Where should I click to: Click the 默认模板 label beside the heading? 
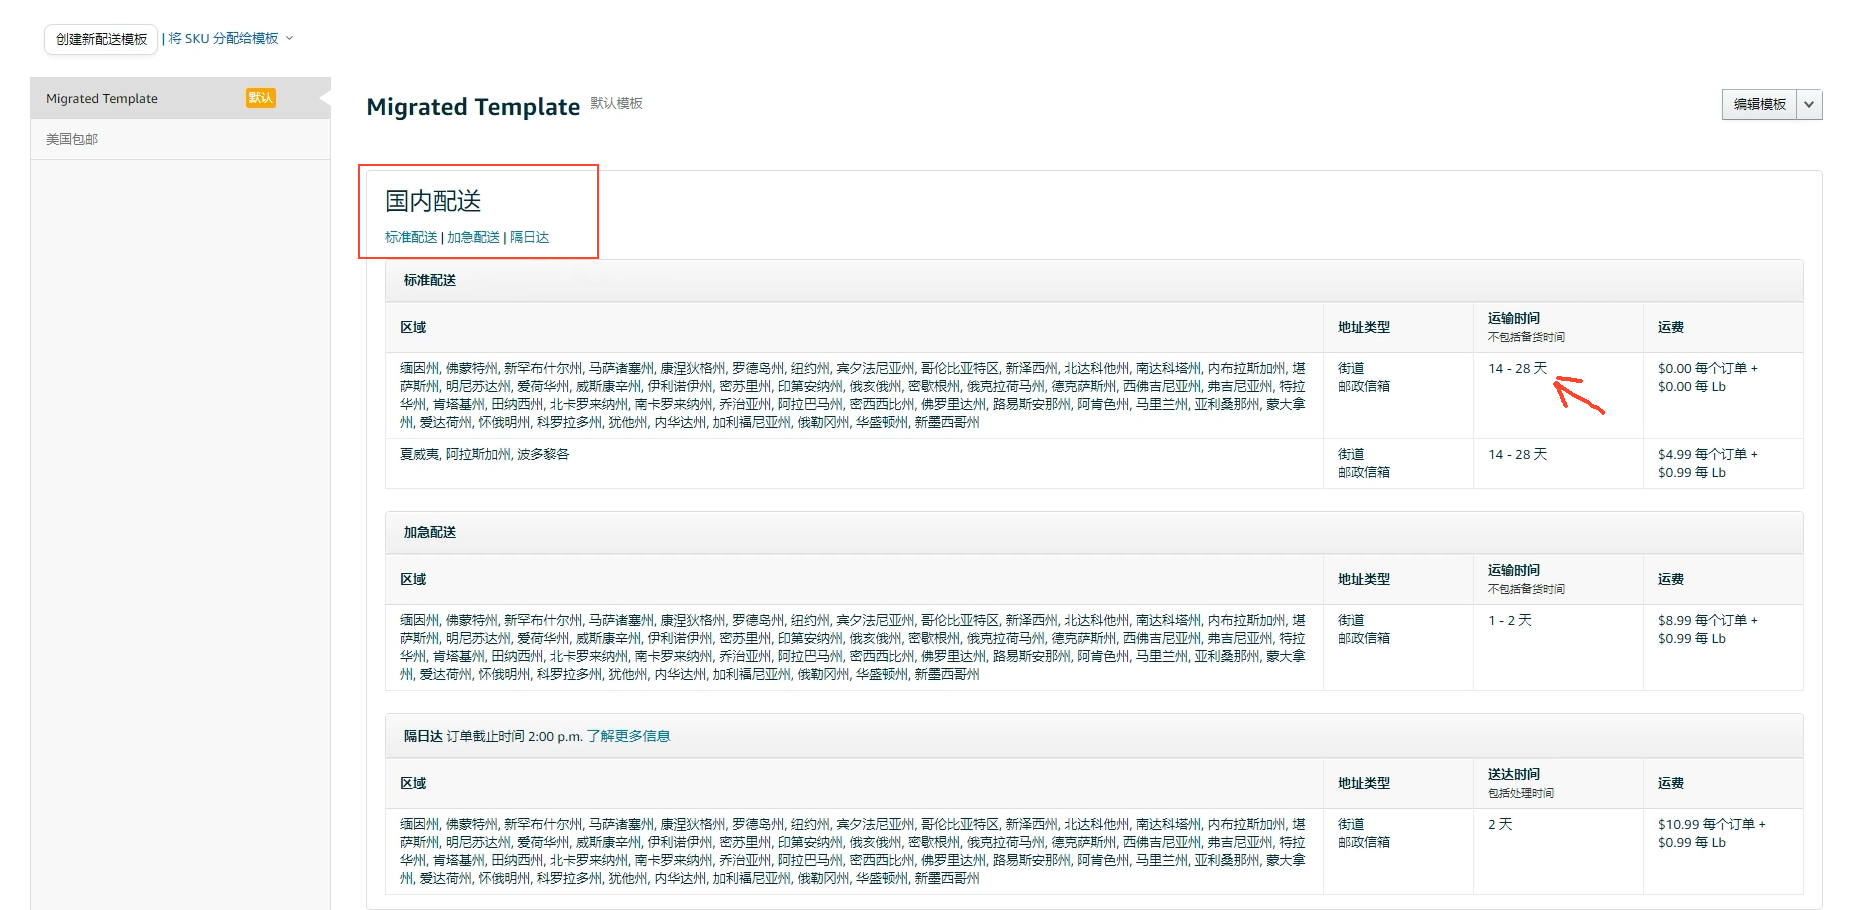(x=616, y=103)
